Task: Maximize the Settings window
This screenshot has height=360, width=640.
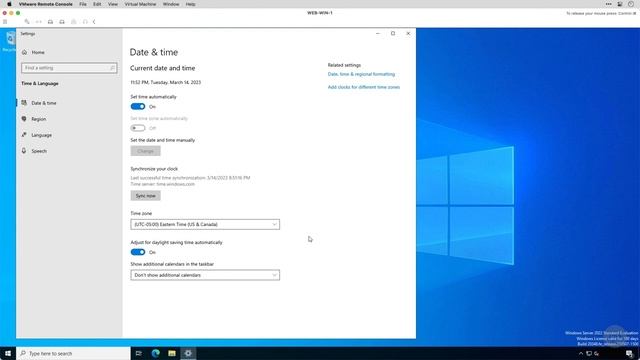Action: tap(393, 33)
